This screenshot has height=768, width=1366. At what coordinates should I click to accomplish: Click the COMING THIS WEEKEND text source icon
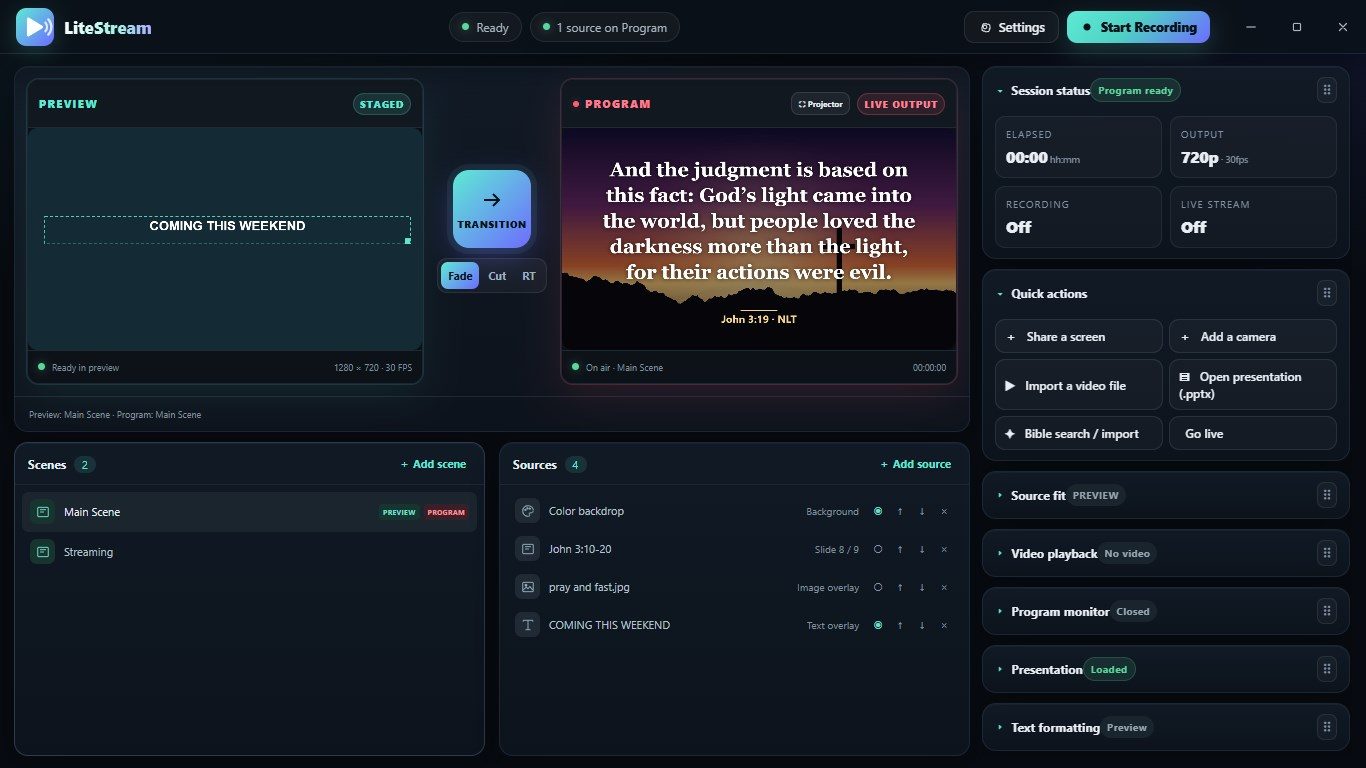[x=527, y=625]
